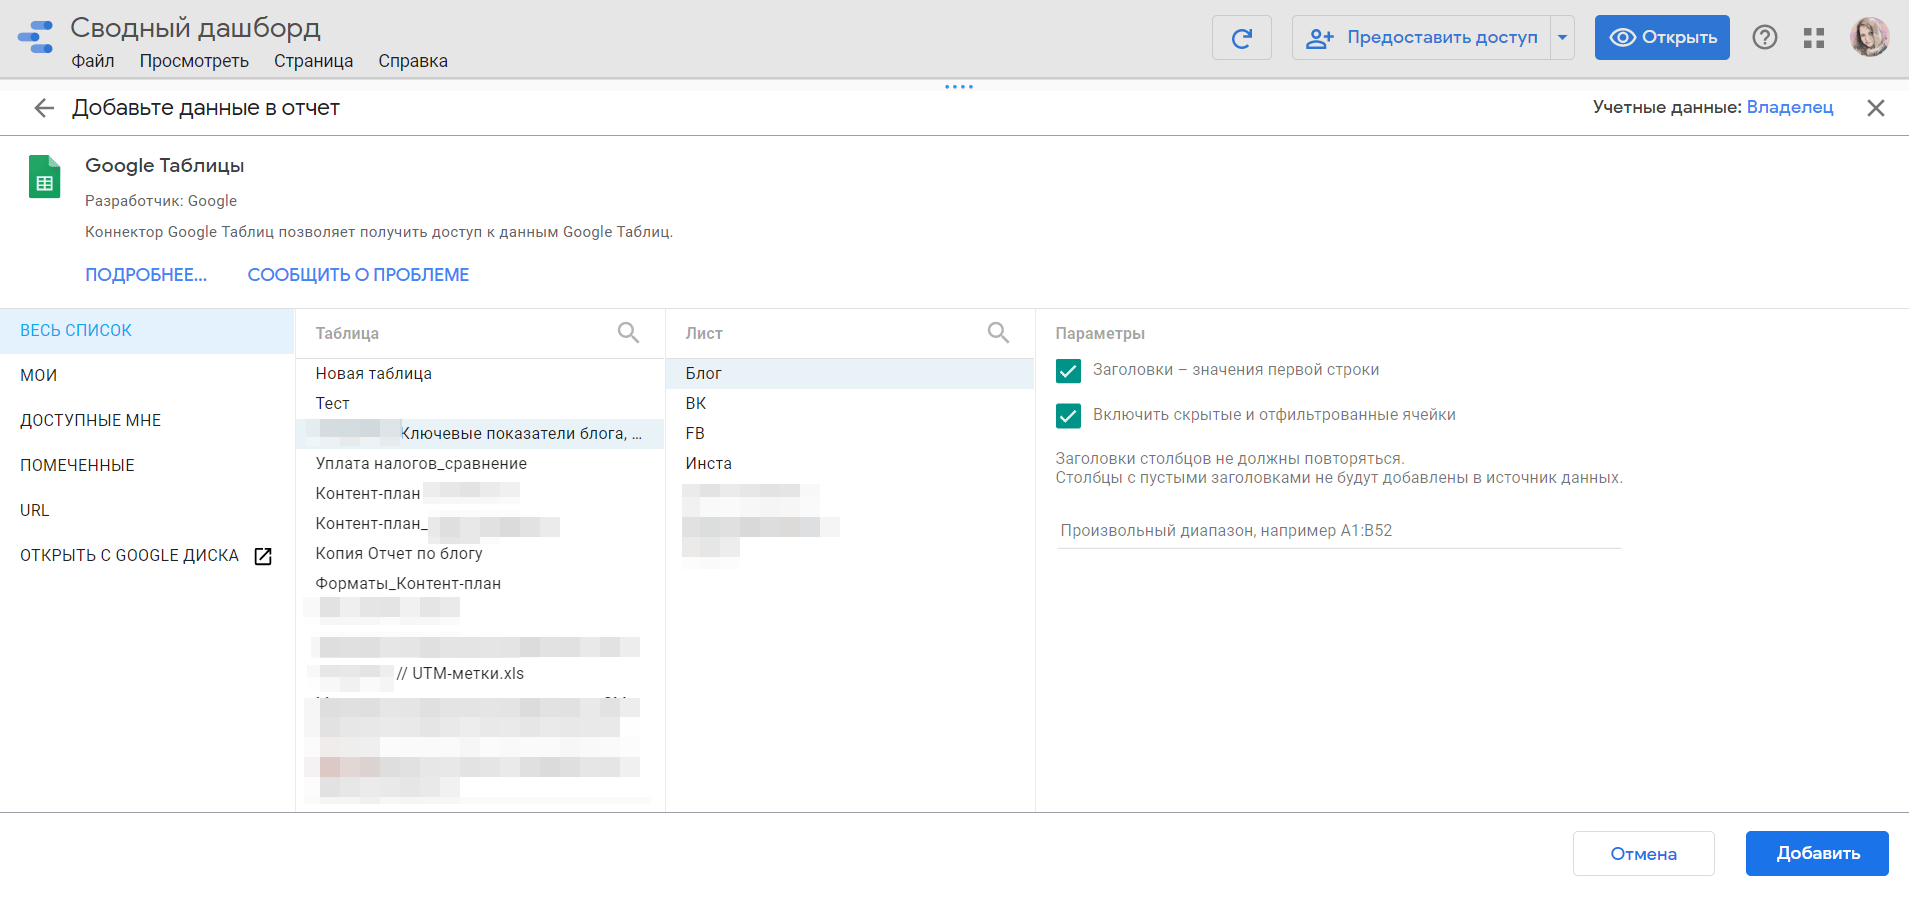The width and height of the screenshot is (1909, 897).
Task: Click the custom range input field
Action: (1338, 531)
